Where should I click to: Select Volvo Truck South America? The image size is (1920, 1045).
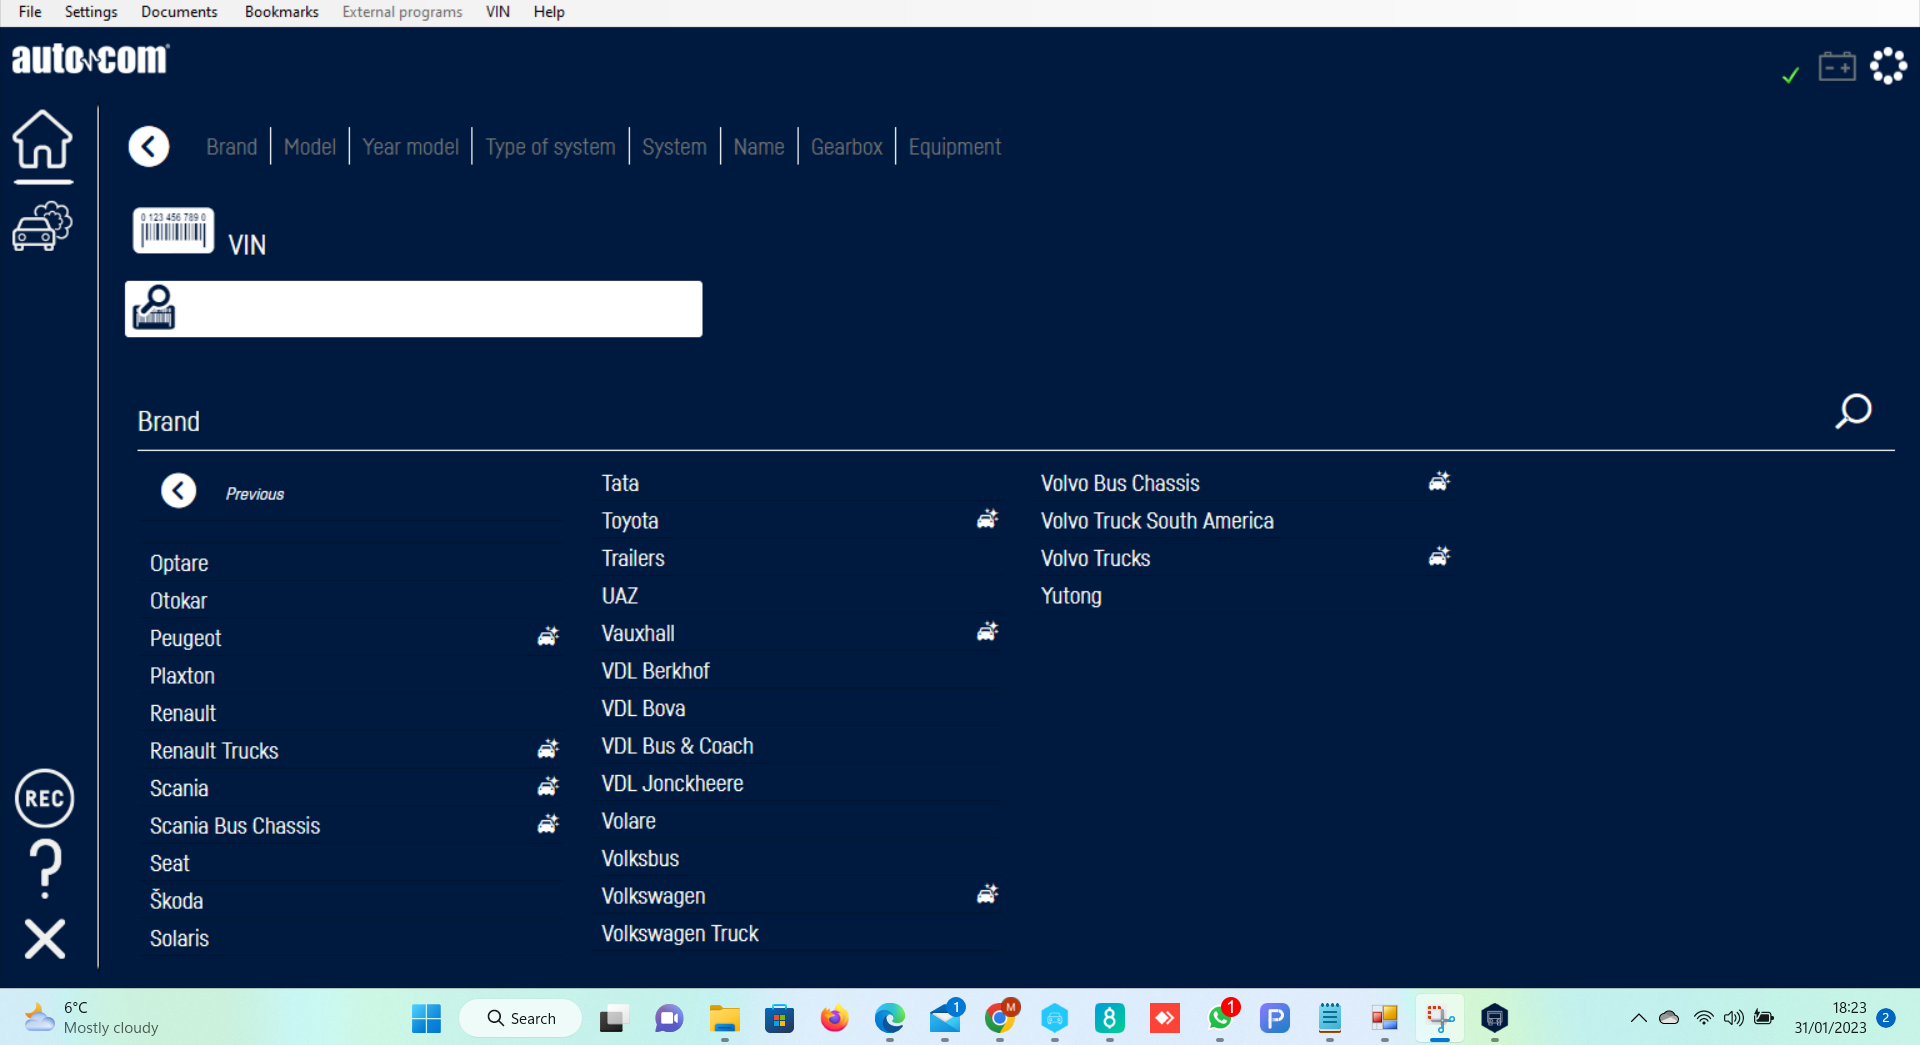1157,521
